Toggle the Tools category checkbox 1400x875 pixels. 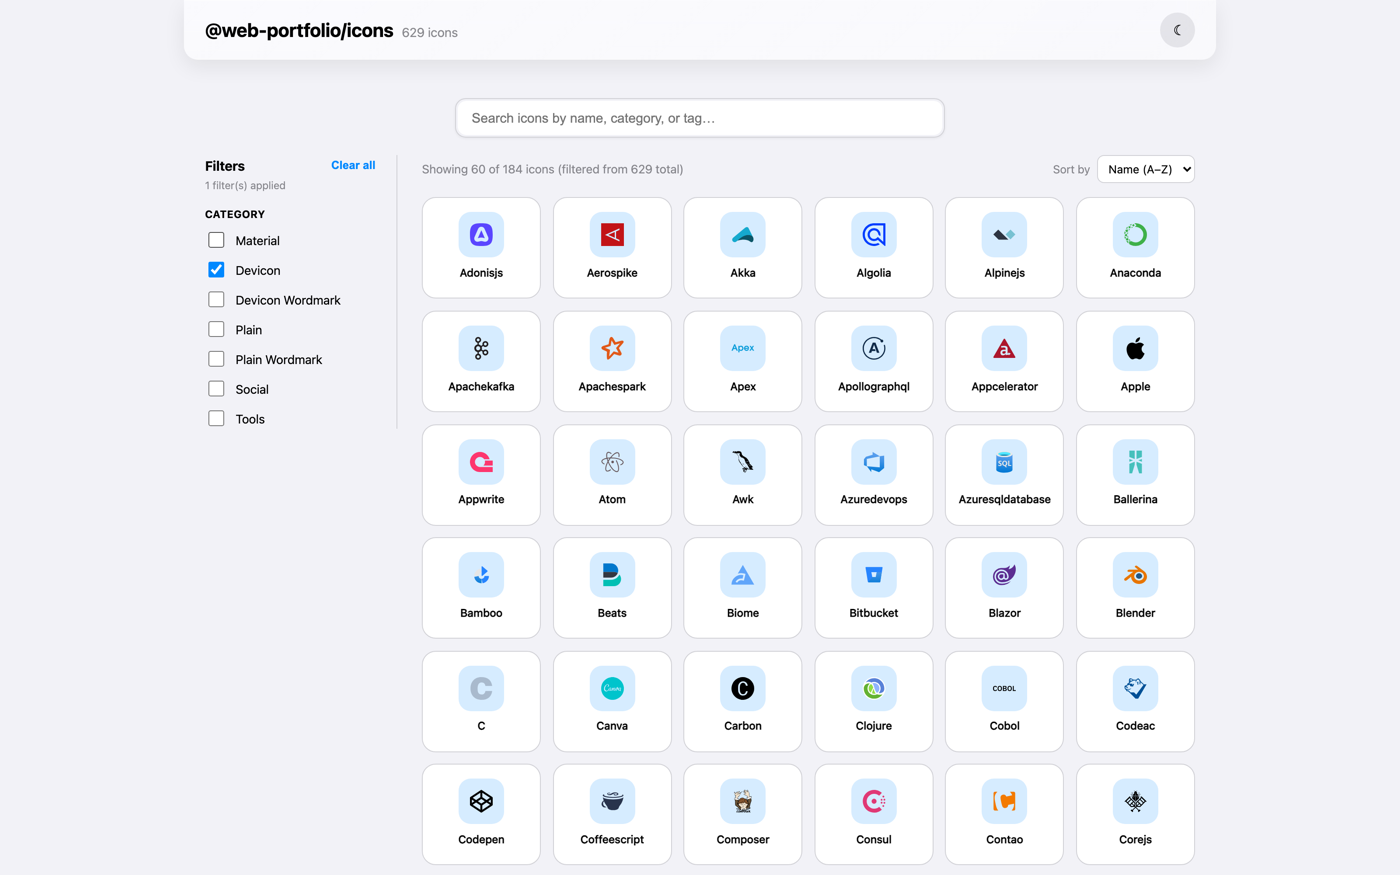[216, 418]
